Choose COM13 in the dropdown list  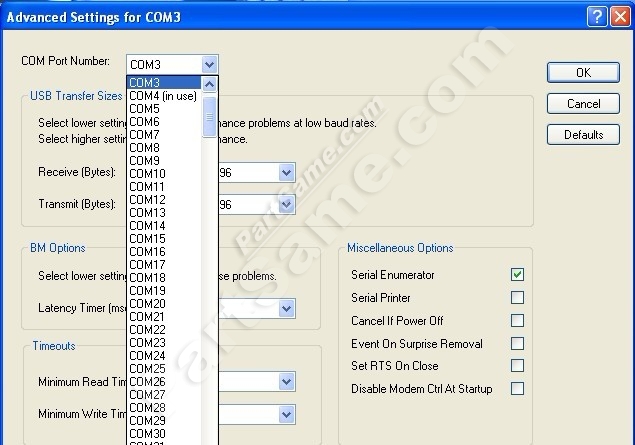(164, 213)
